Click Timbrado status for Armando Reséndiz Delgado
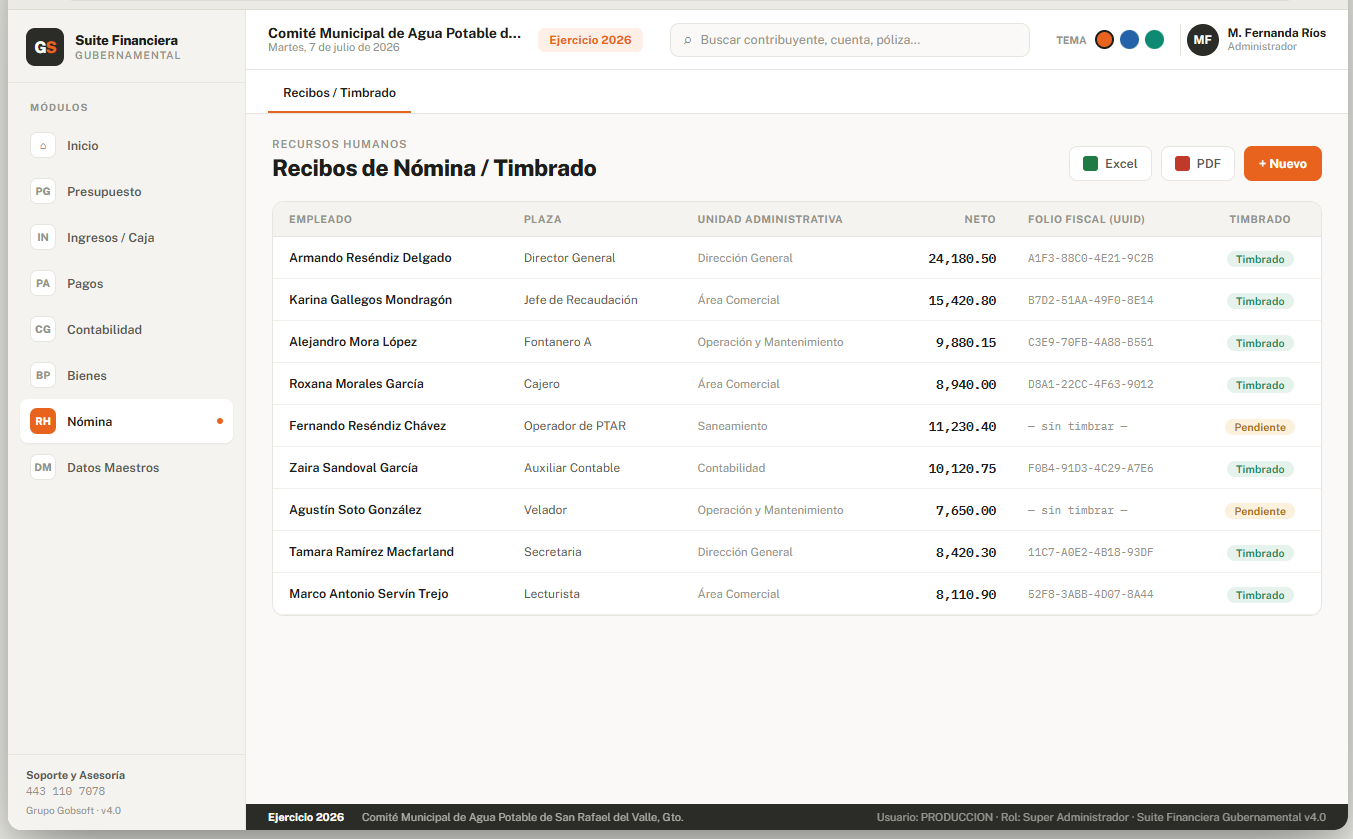 click(1260, 259)
